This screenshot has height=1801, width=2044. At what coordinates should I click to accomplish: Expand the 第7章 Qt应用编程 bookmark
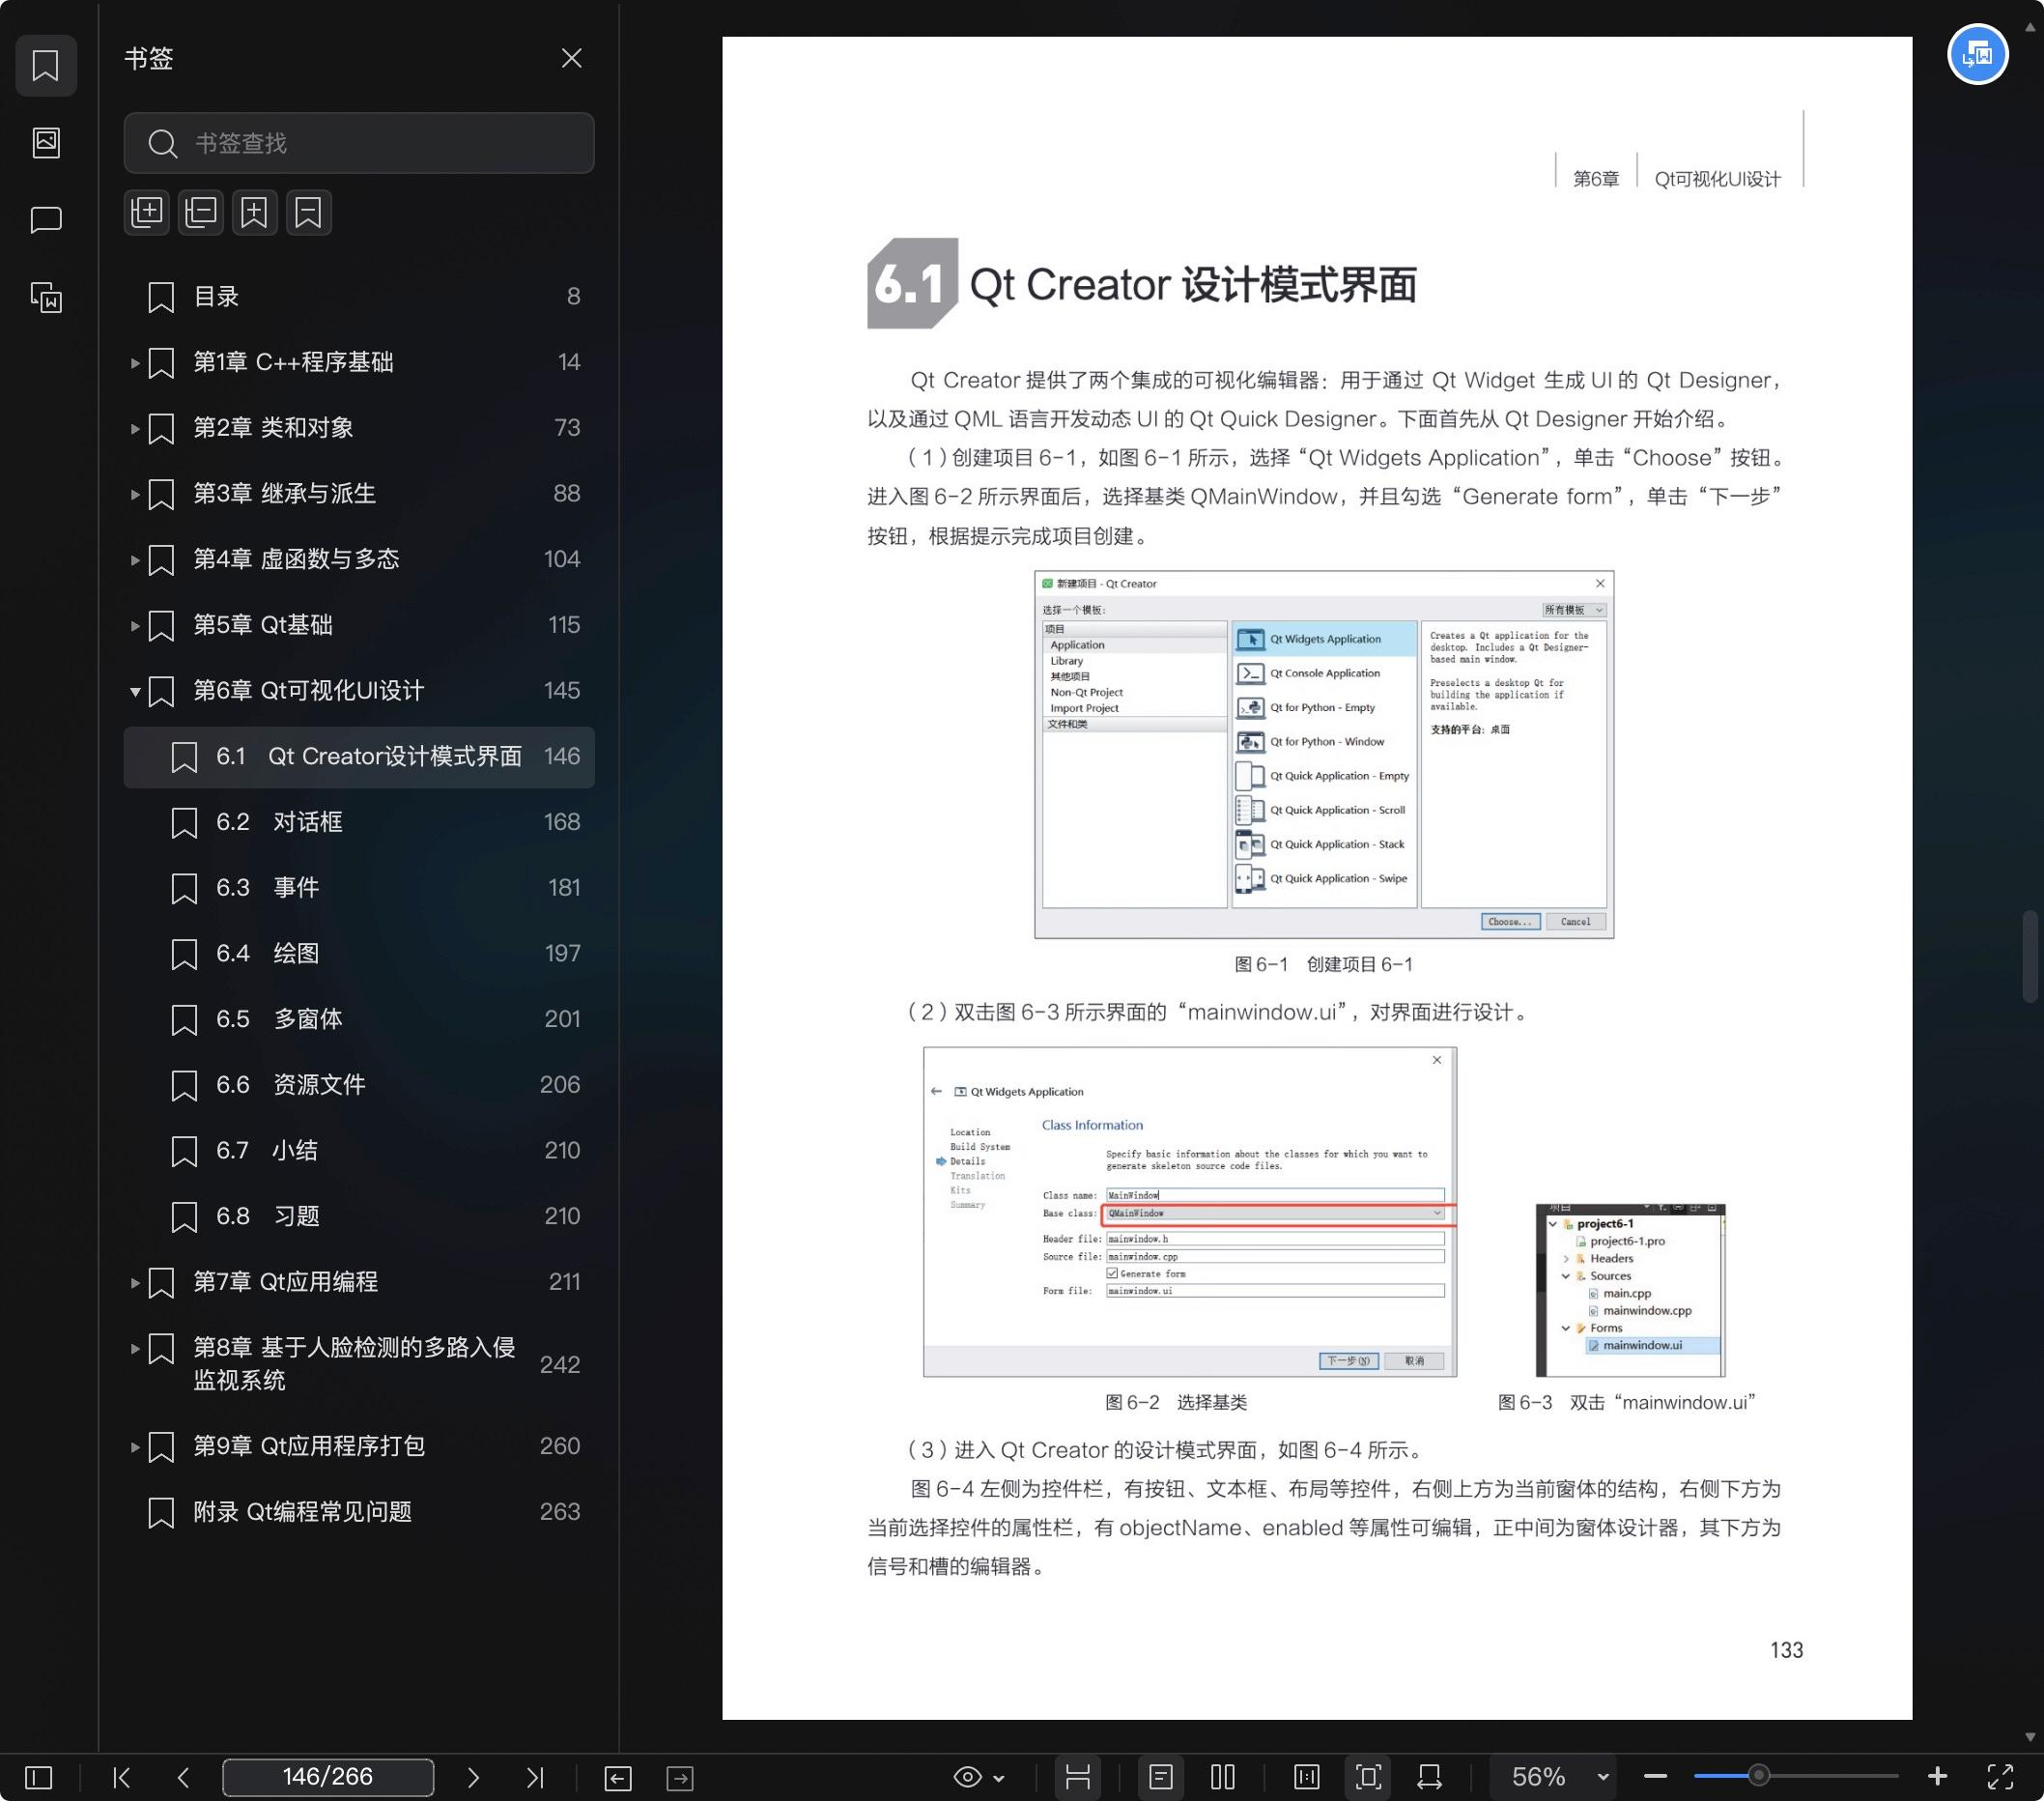pyautogui.click(x=134, y=1283)
